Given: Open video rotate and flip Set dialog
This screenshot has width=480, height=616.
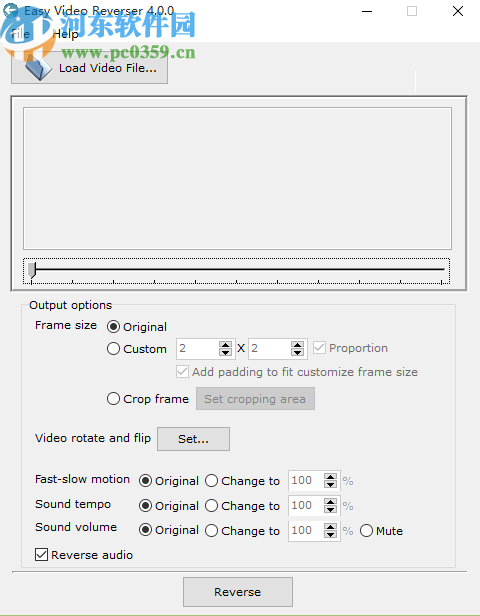Looking at the screenshot, I should coord(193,439).
